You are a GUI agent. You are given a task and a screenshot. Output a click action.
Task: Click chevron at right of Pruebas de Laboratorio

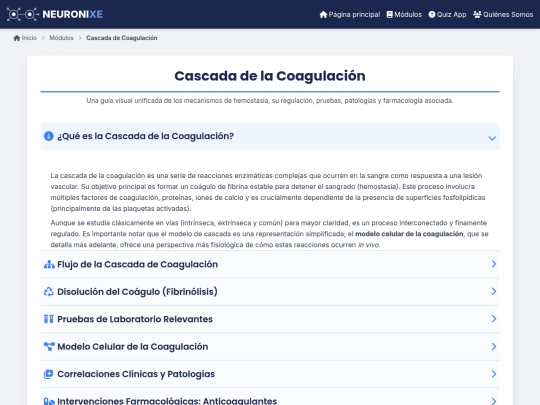[x=494, y=319]
